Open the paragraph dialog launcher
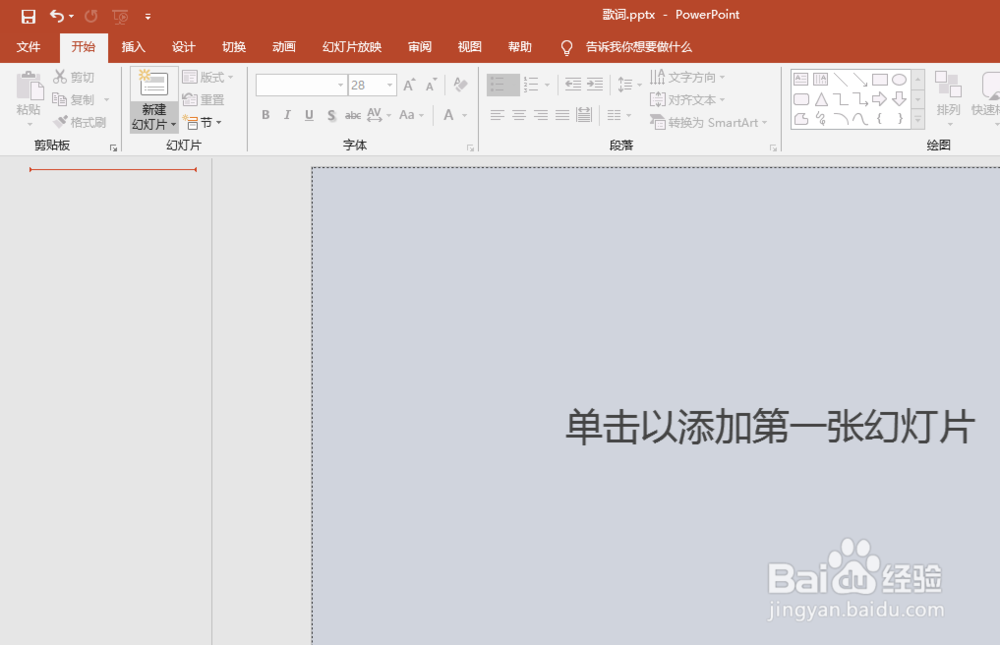The image size is (1000, 645). [x=774, y=148]
